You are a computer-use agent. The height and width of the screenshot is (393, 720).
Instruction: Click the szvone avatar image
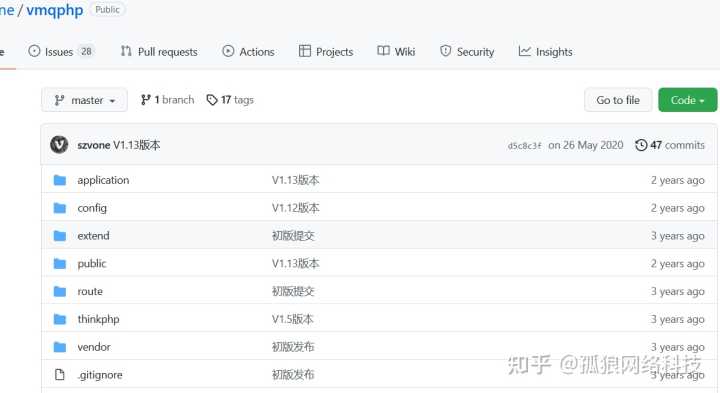(59, 145)
